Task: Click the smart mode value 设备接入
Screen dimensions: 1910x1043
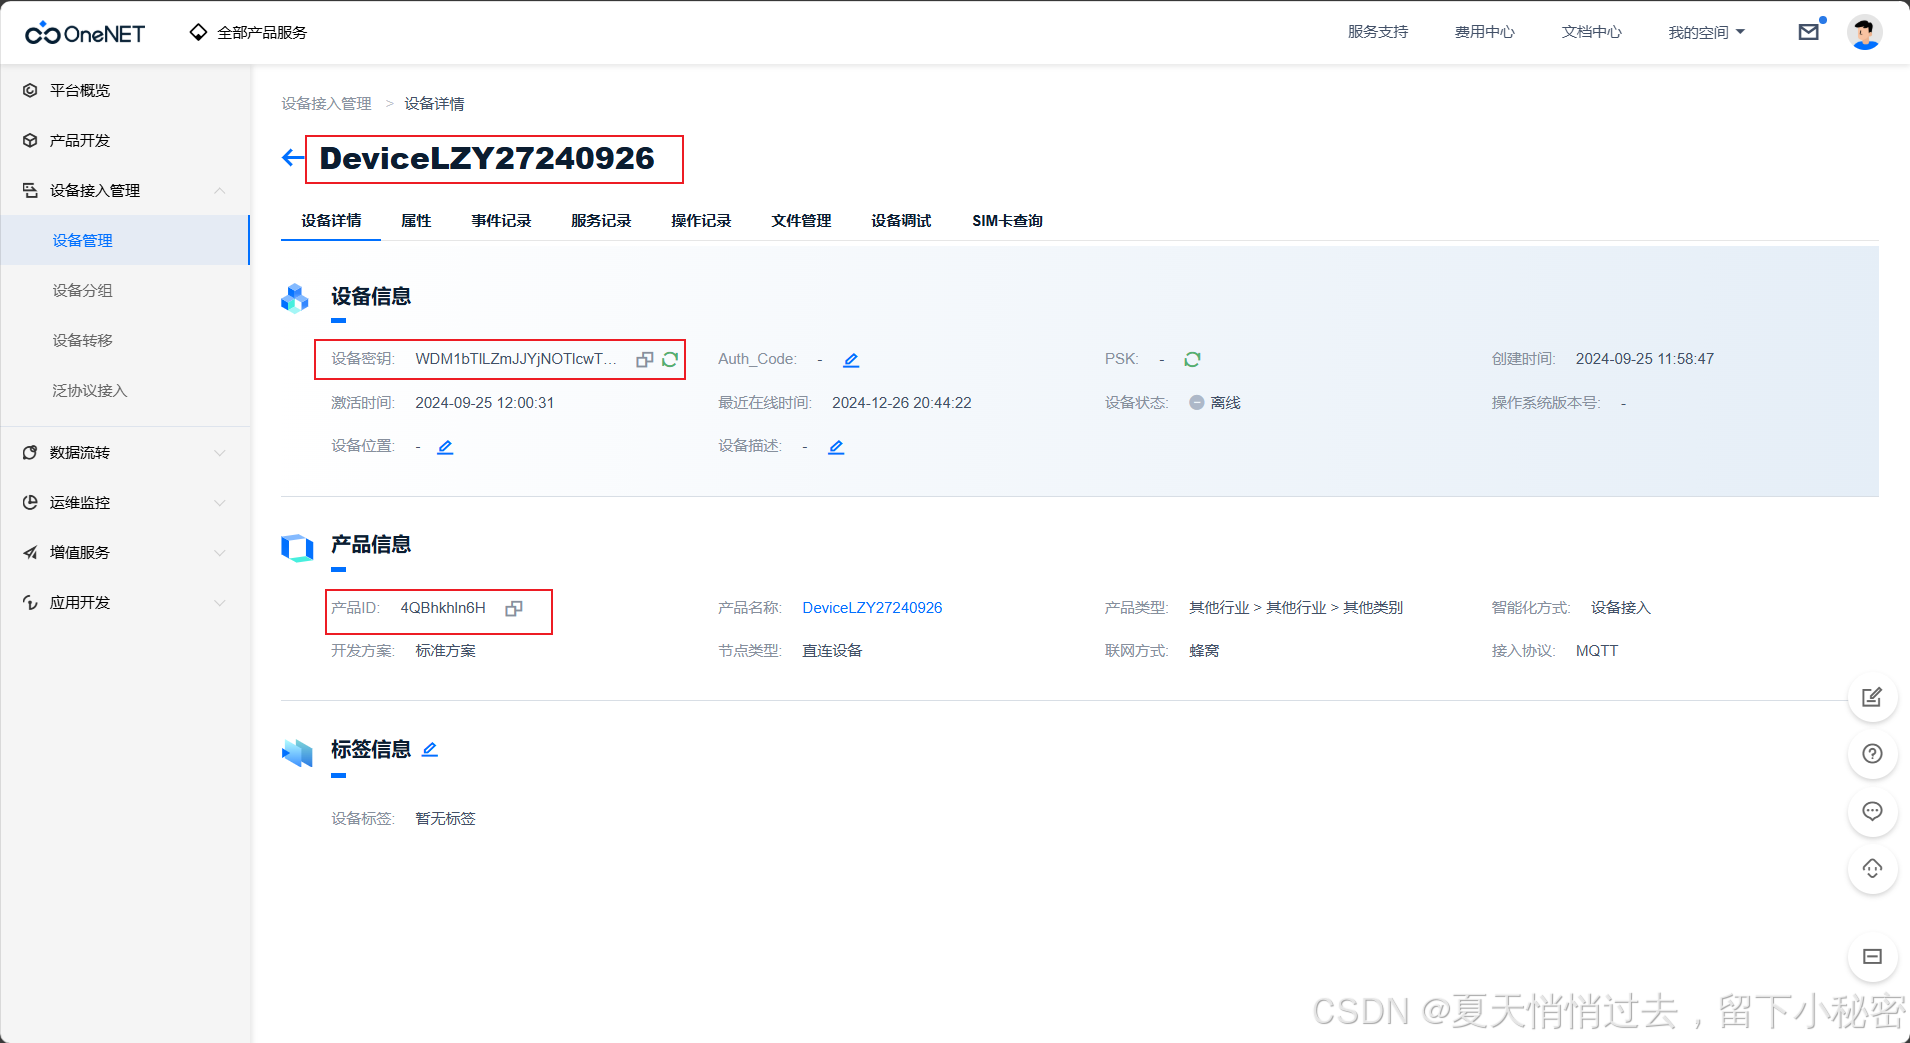Action: 1621,608
